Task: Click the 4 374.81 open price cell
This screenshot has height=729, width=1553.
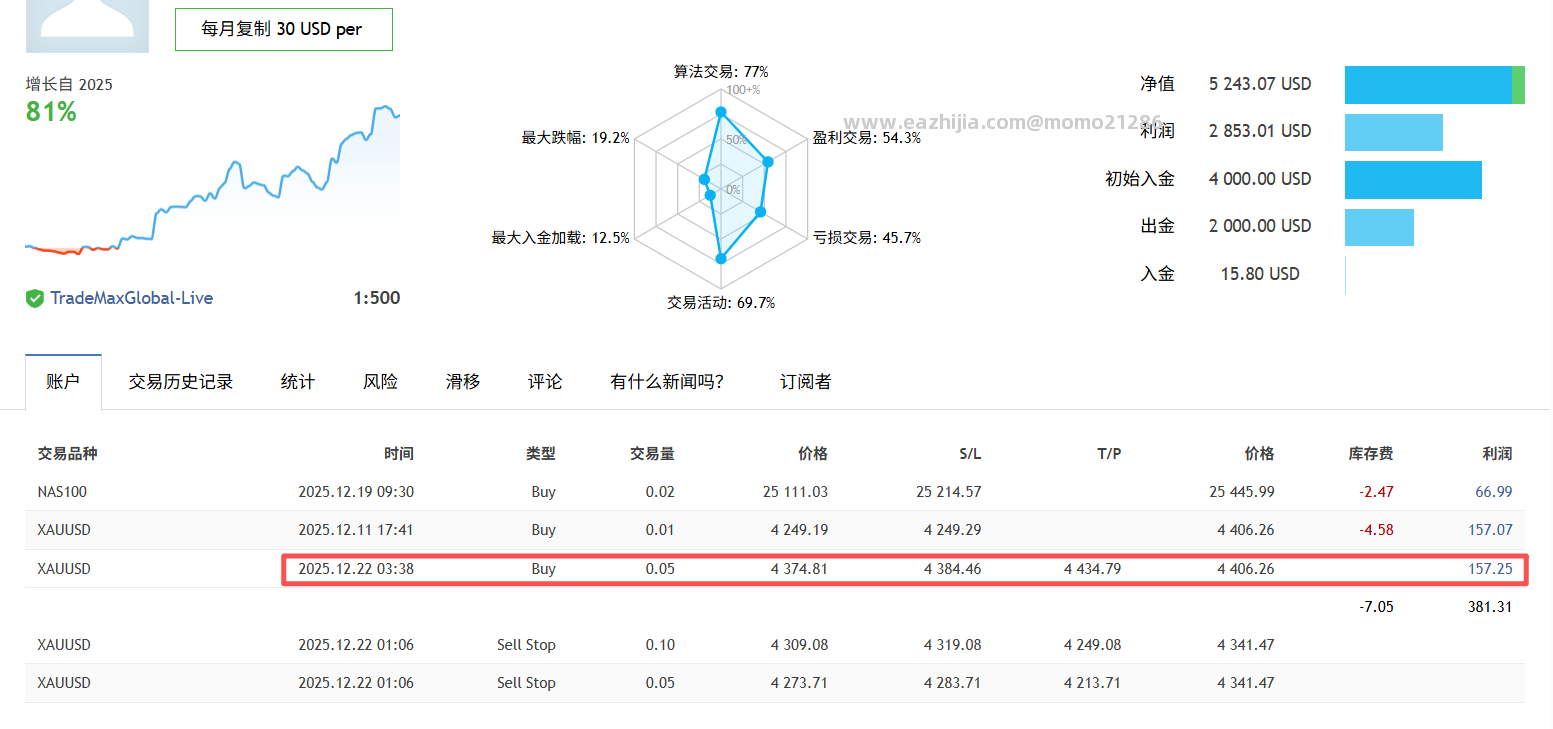Action: 799,569
